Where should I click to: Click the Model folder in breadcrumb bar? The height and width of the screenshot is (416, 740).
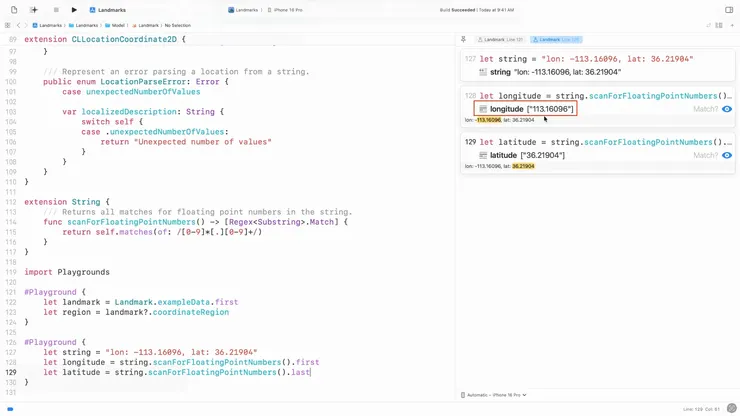point(115,25)
